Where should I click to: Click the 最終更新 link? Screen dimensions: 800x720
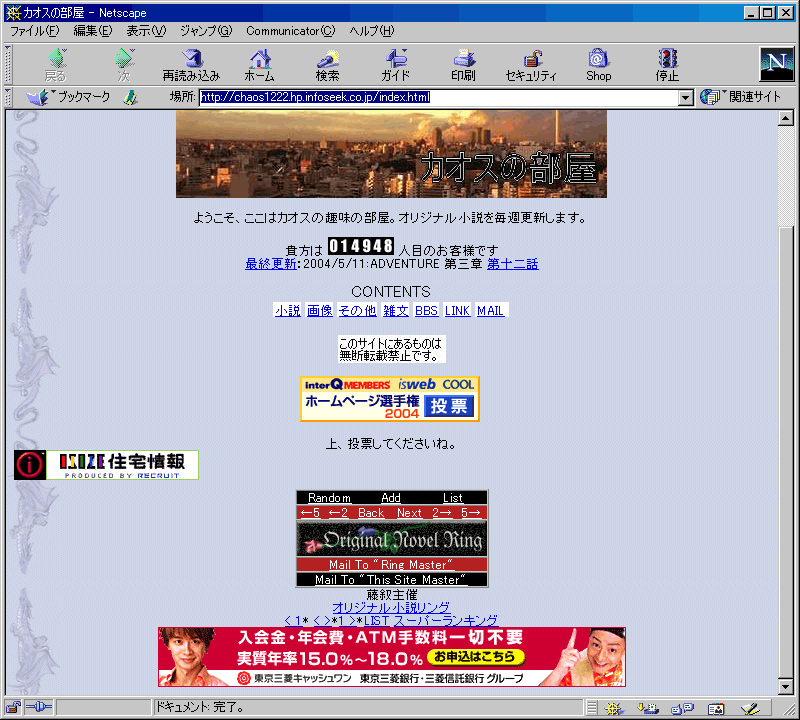tap(271, 264)
